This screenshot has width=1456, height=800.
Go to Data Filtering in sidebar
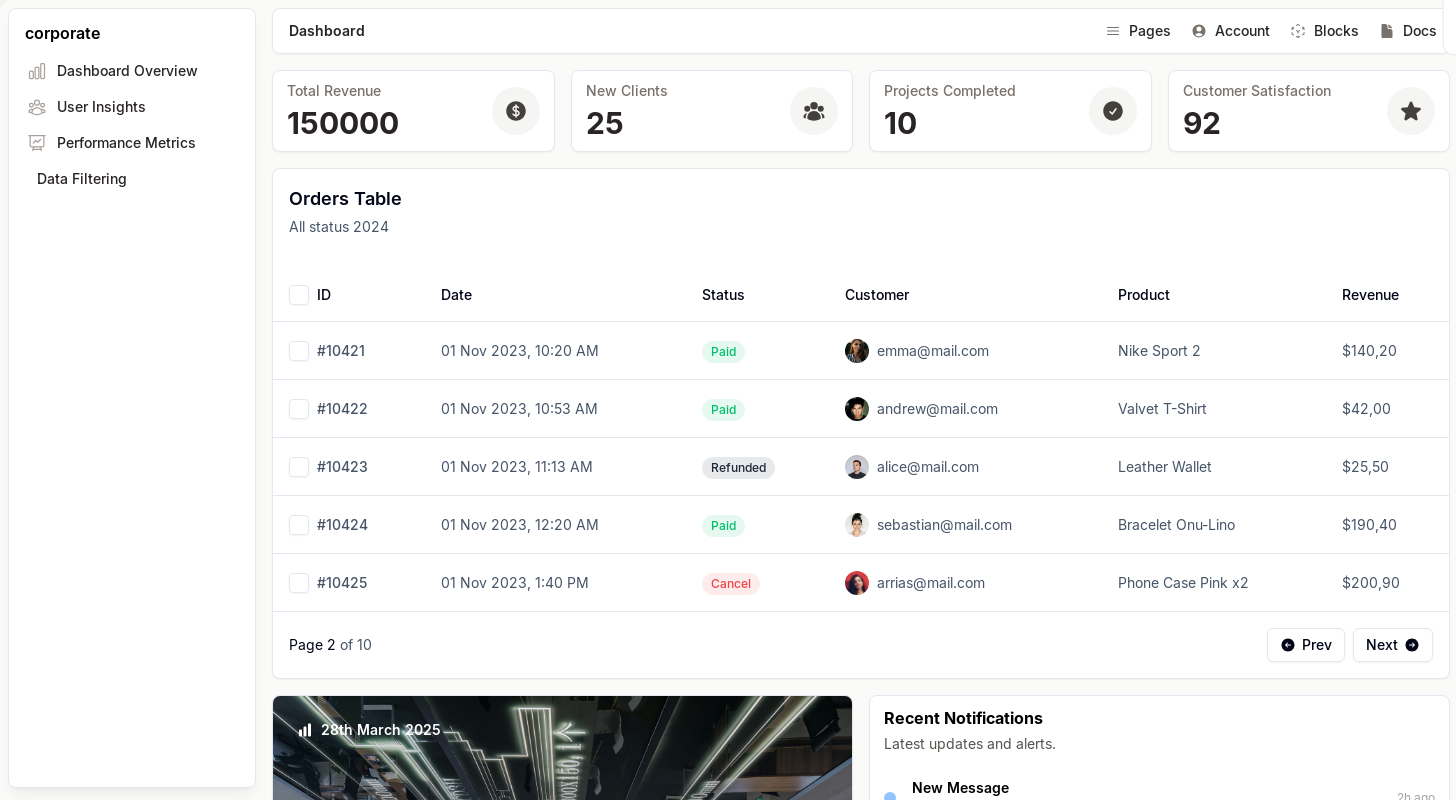tap(82, 179)
